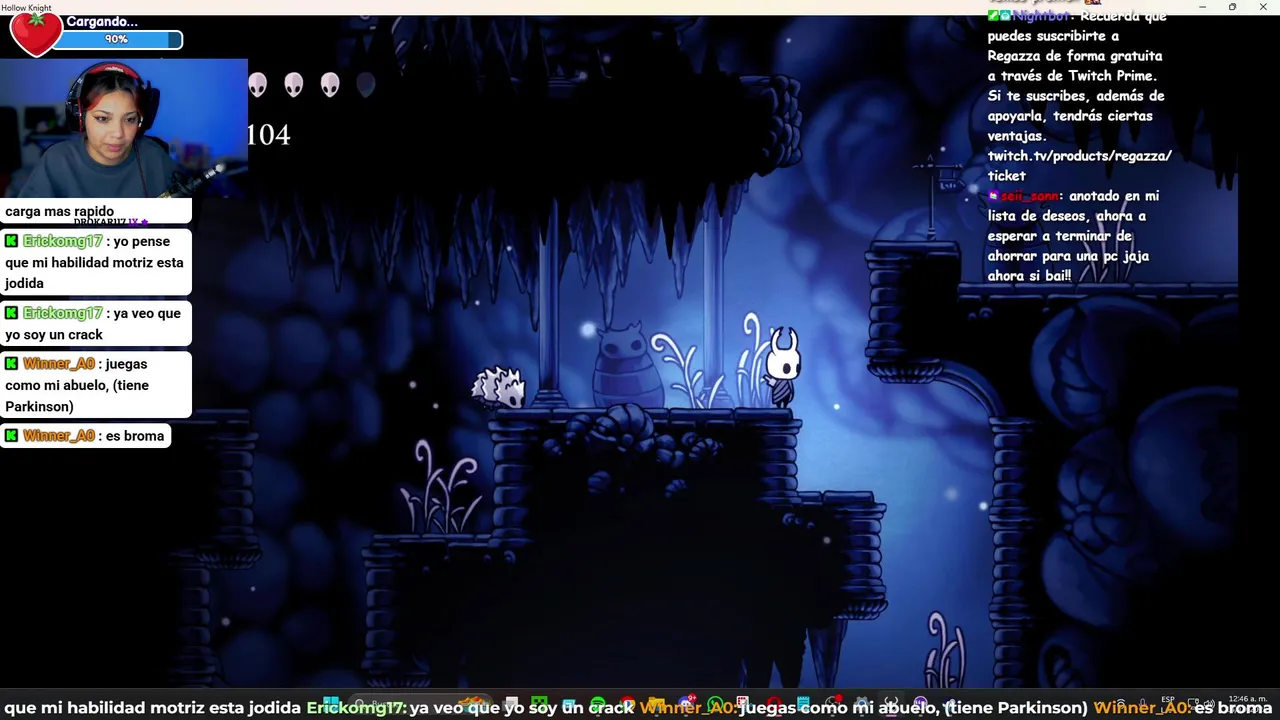This screenshot has height=720, width=1280.
Task: Click the white fern plant on lower ledge
Action: coord(443,488)
